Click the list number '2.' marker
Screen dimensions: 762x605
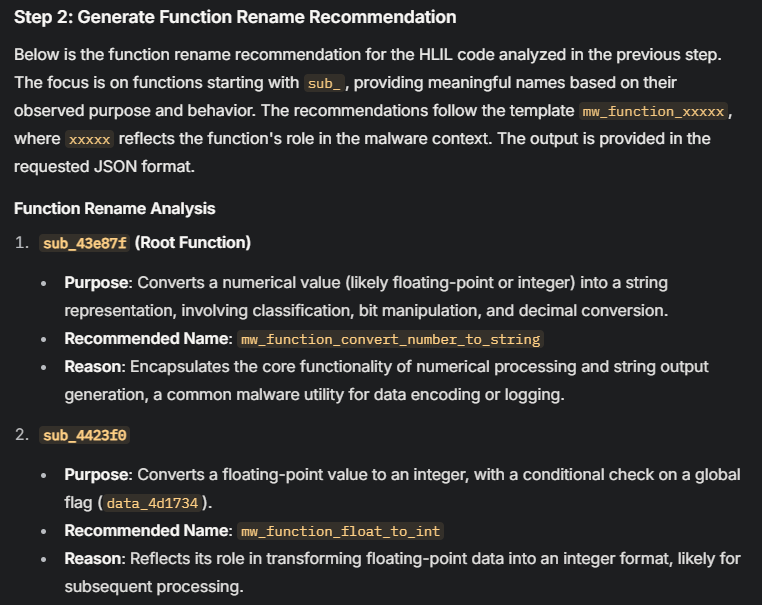click(22, 435)
